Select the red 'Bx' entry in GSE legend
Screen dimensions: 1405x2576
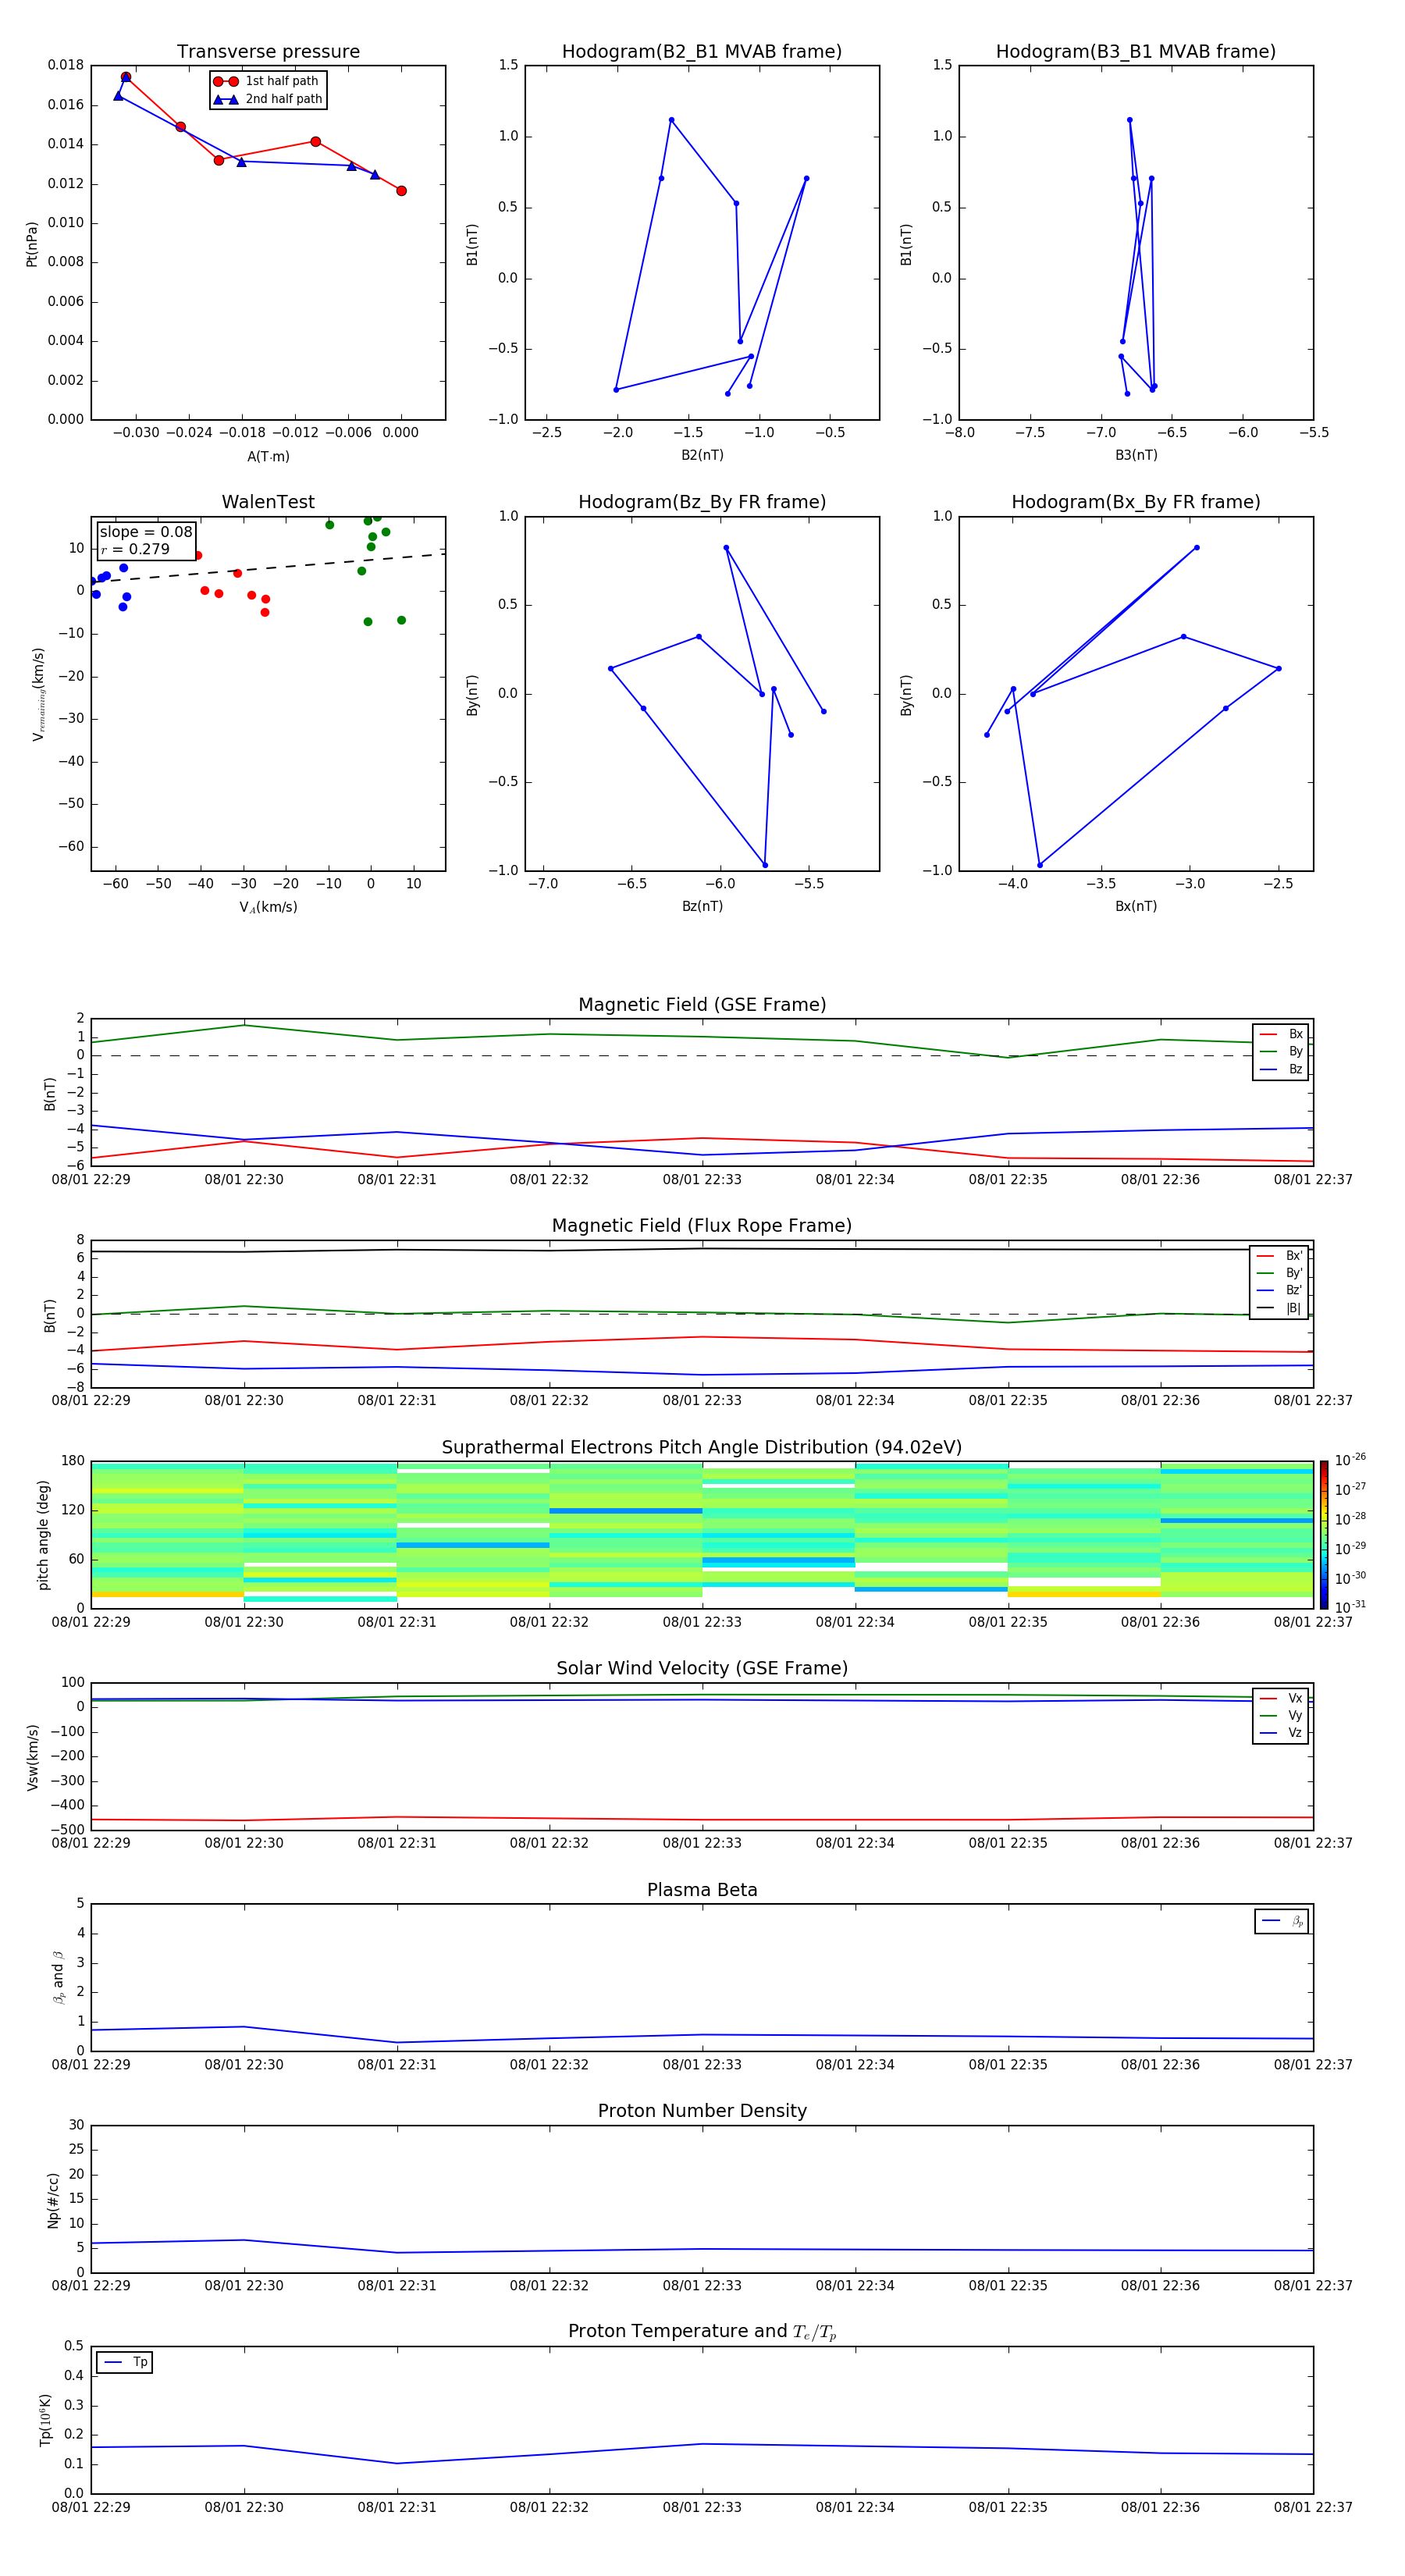pyautogui.click(x=1281, y=1034)
